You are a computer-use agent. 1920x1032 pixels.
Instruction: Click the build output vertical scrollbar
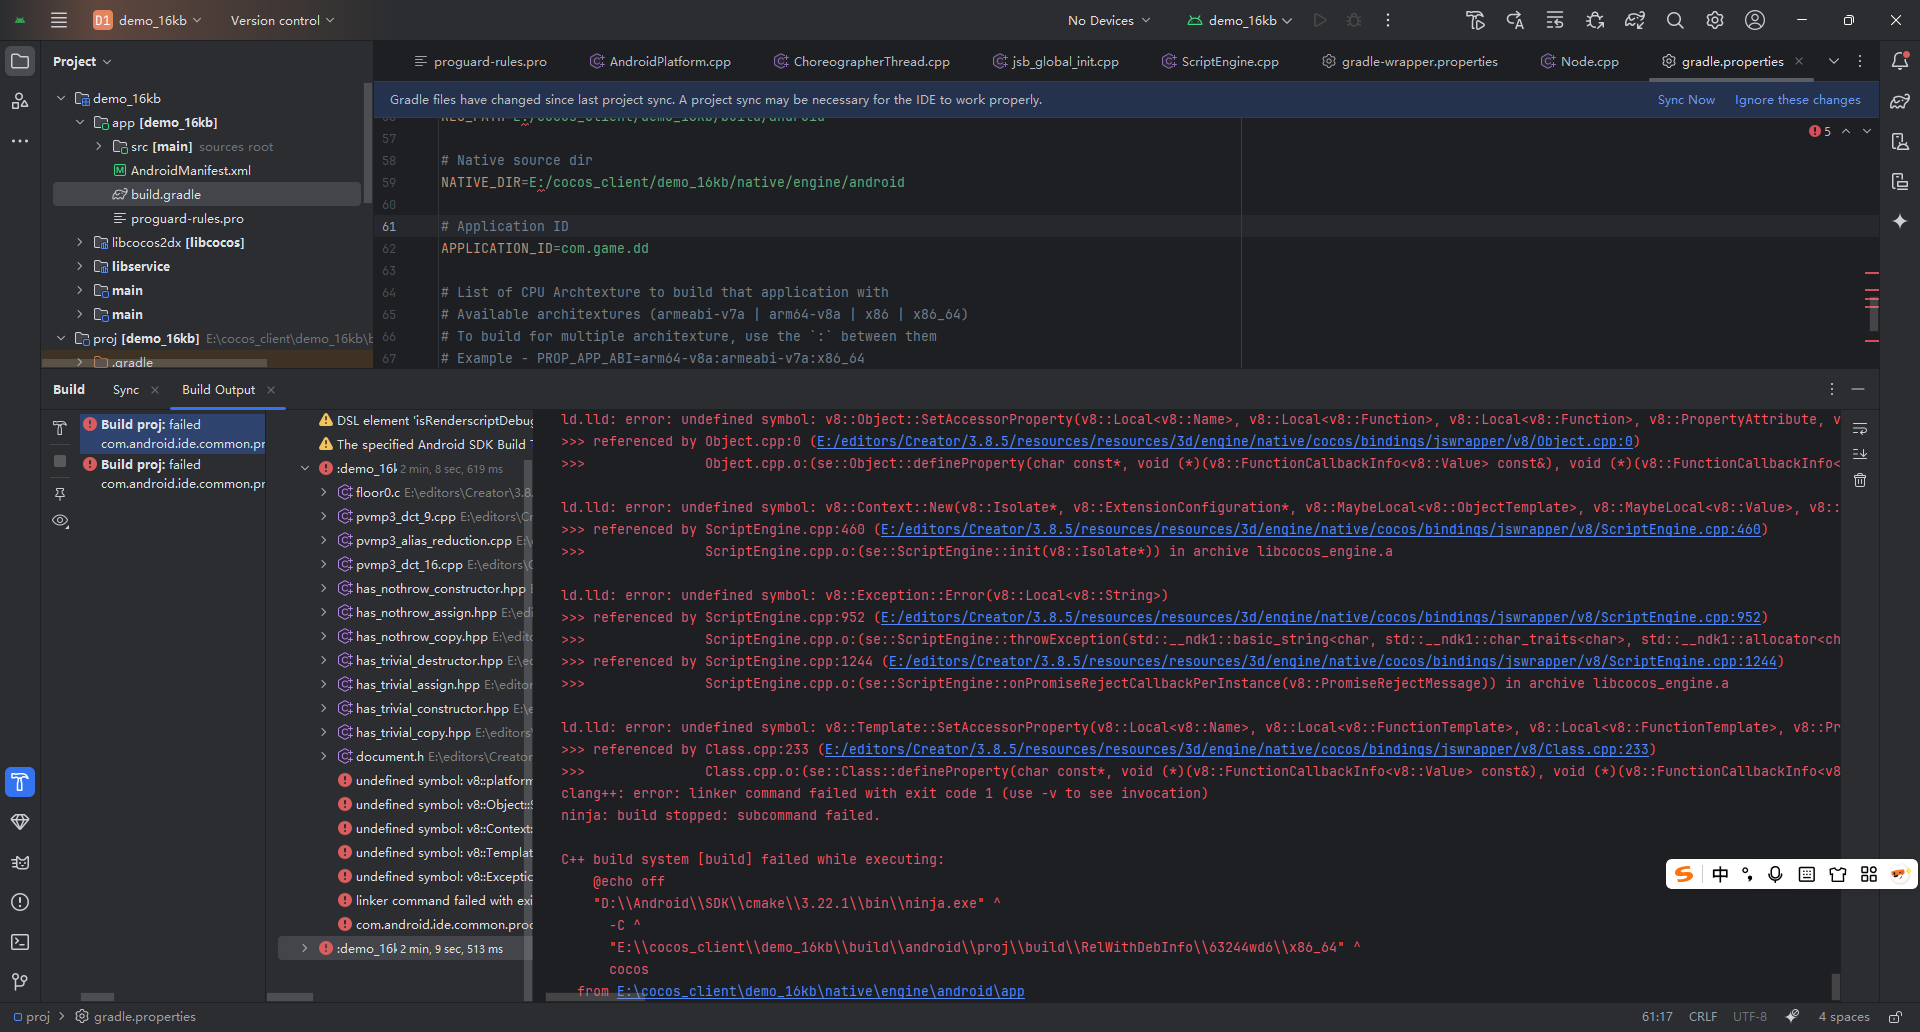pyautogui.click(x=1835, y=985)
